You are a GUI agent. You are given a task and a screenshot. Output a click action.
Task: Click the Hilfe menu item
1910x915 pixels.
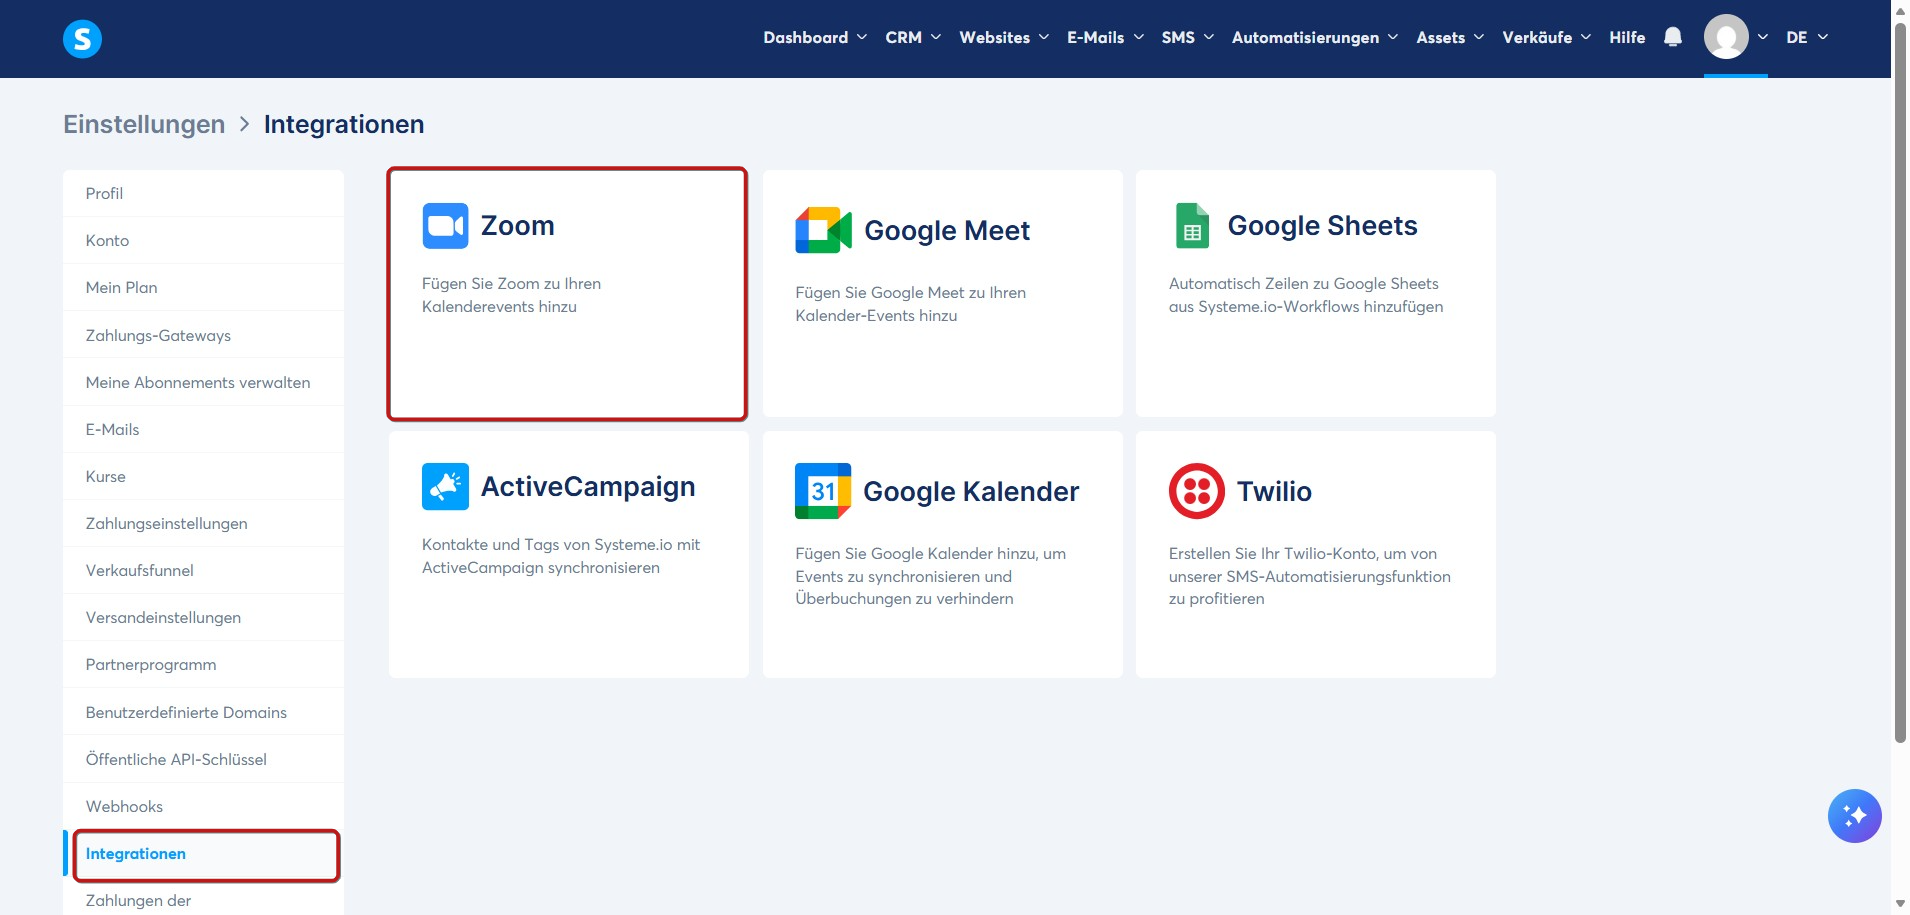pyautogui.click(x=1627, y=37)
